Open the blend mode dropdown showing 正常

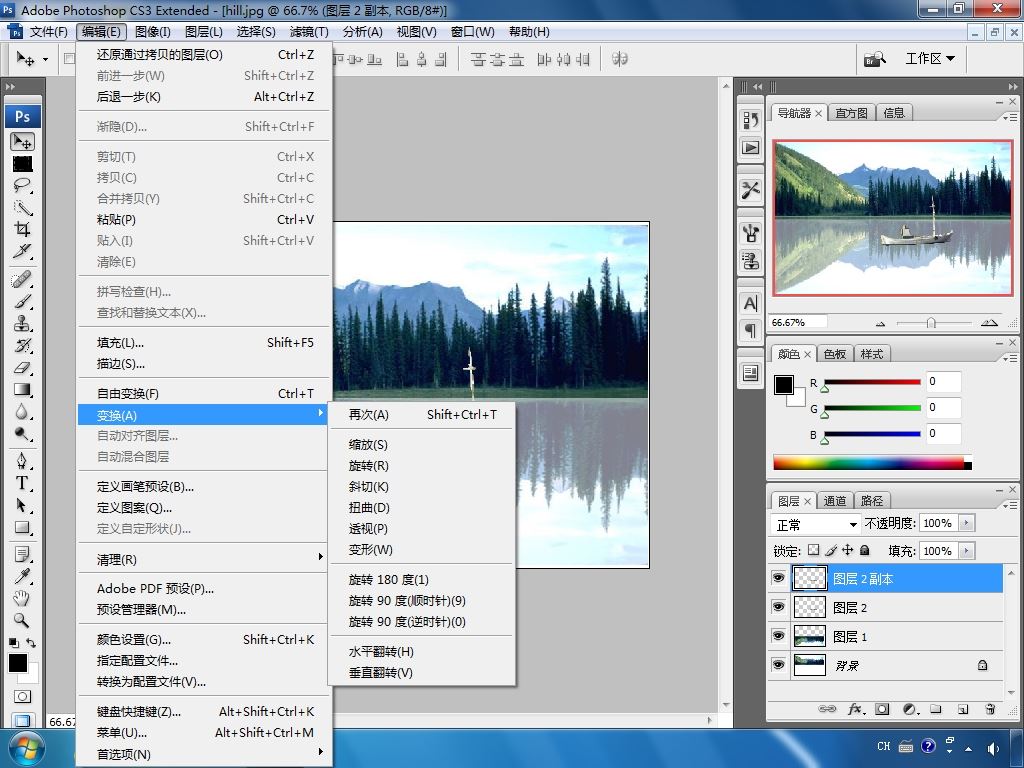point(816,524)
